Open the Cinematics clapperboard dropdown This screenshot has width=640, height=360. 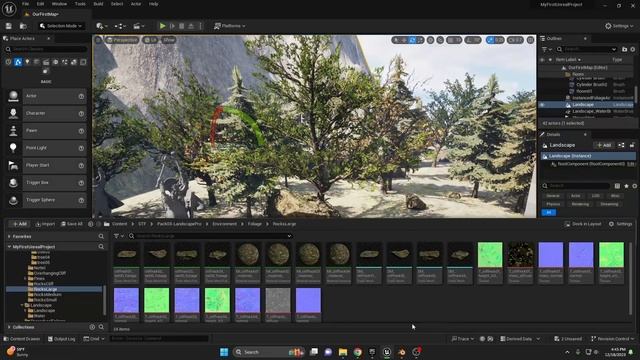(139, 26)
